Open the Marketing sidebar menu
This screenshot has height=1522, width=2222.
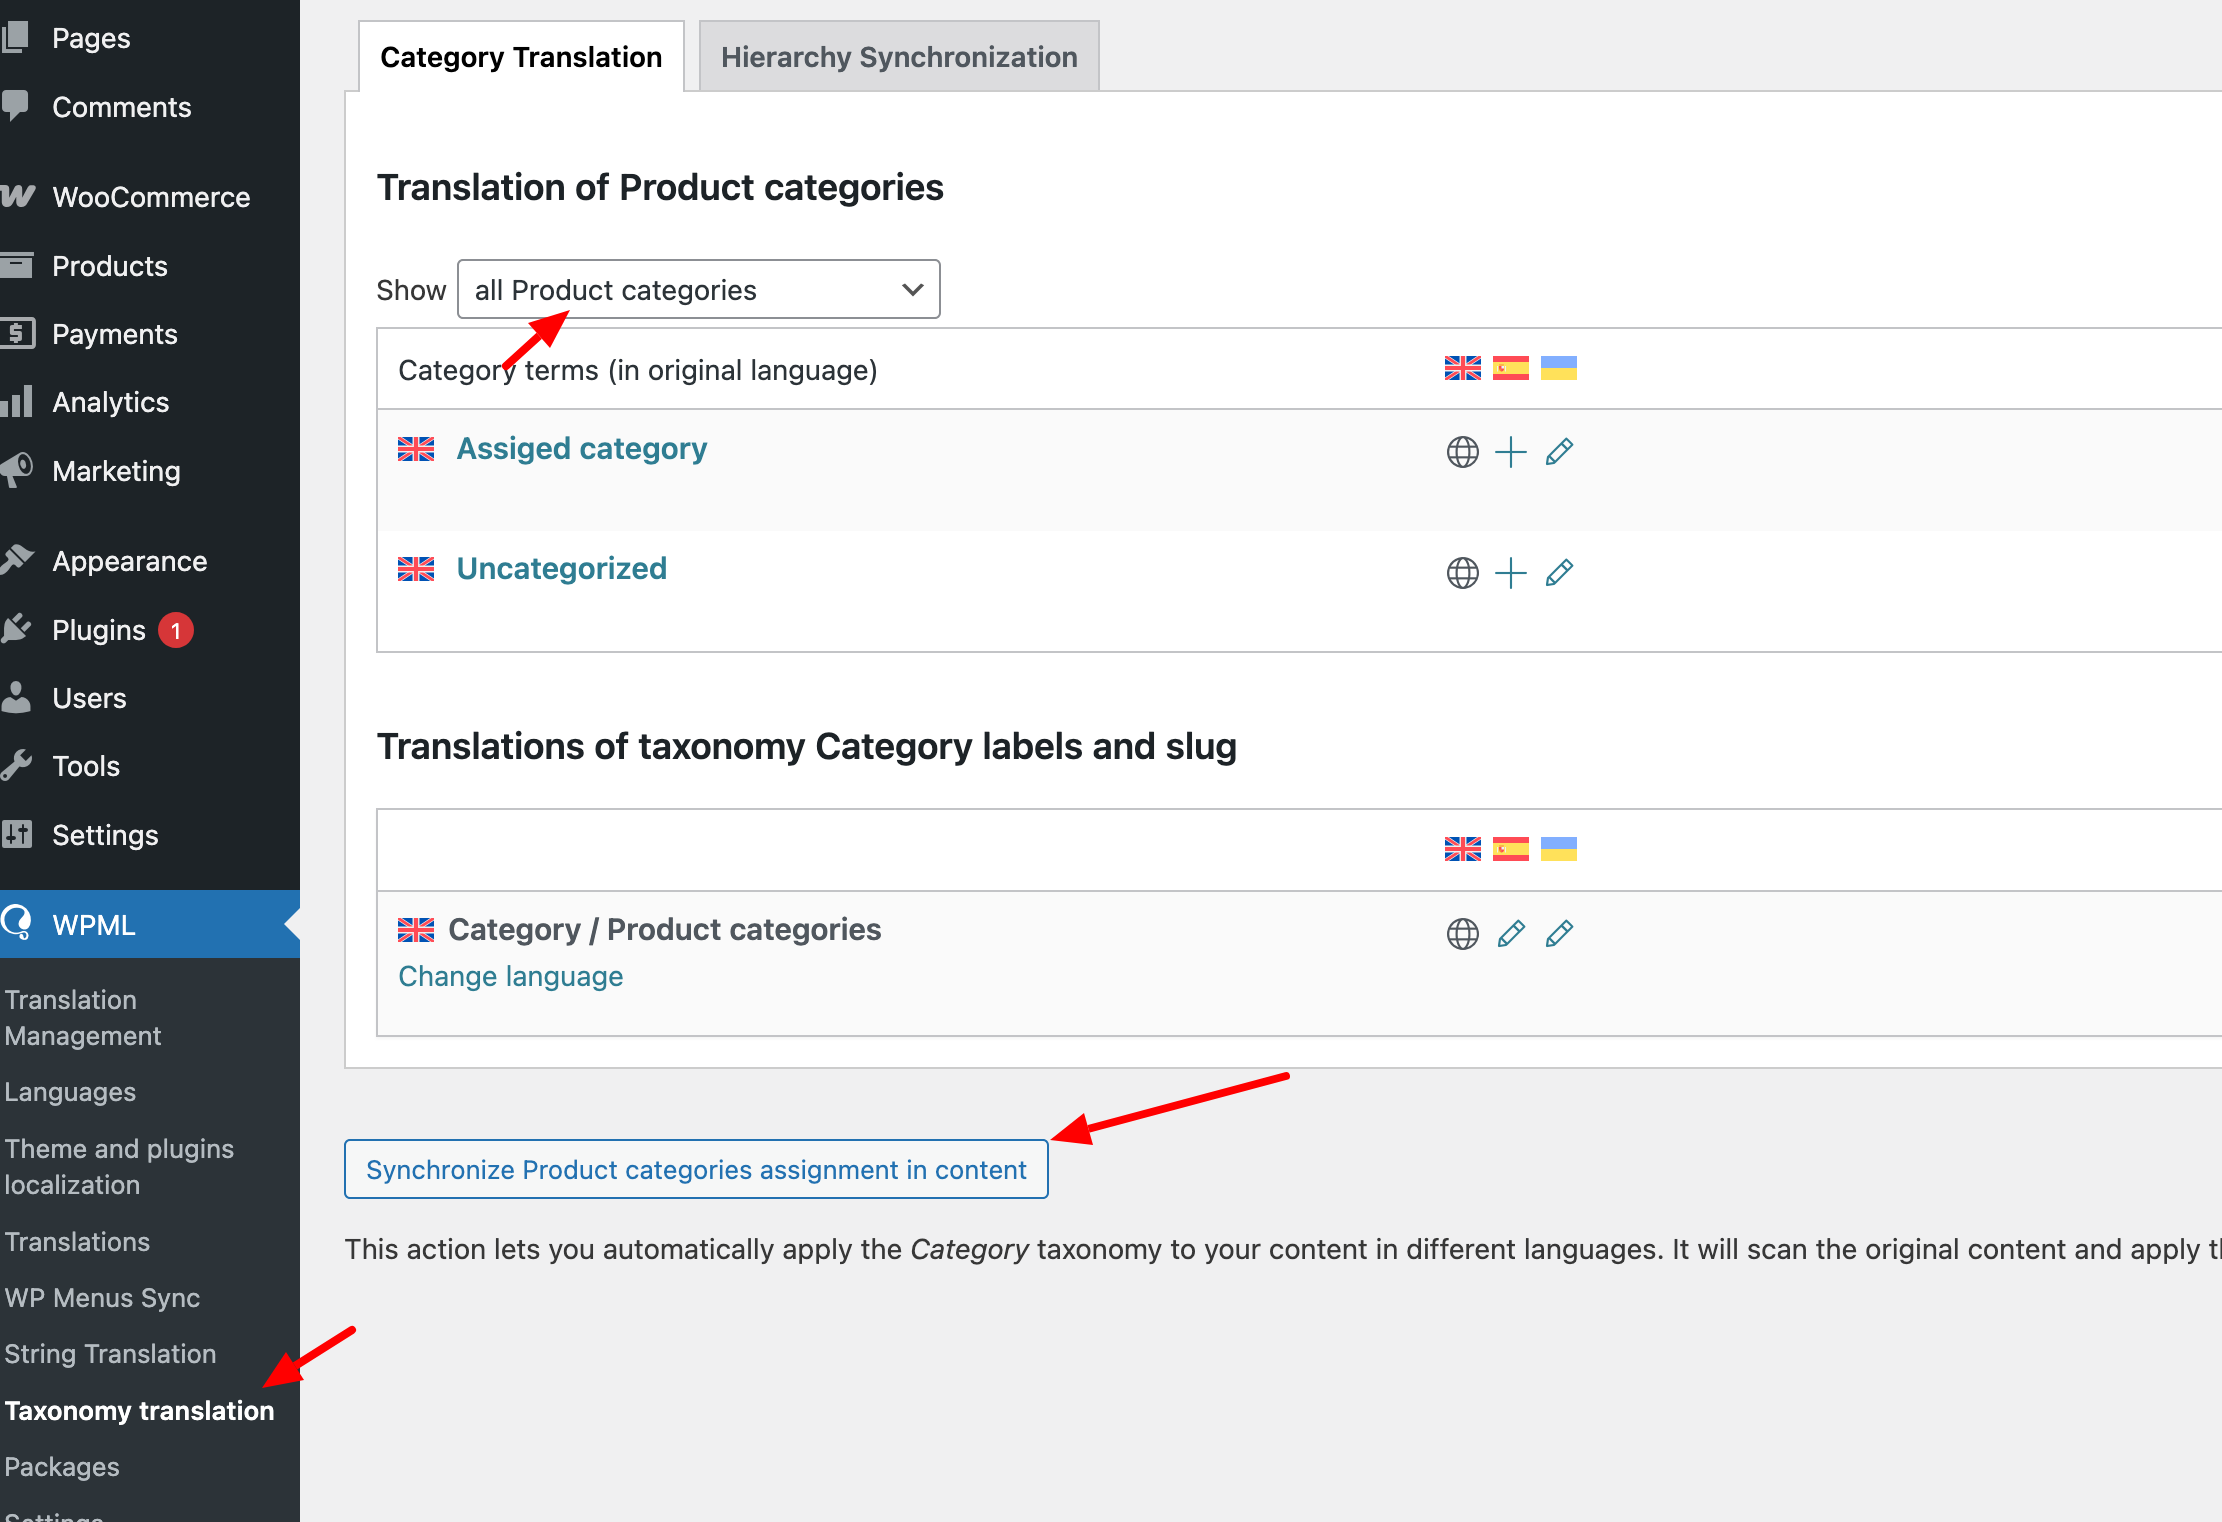116,471
